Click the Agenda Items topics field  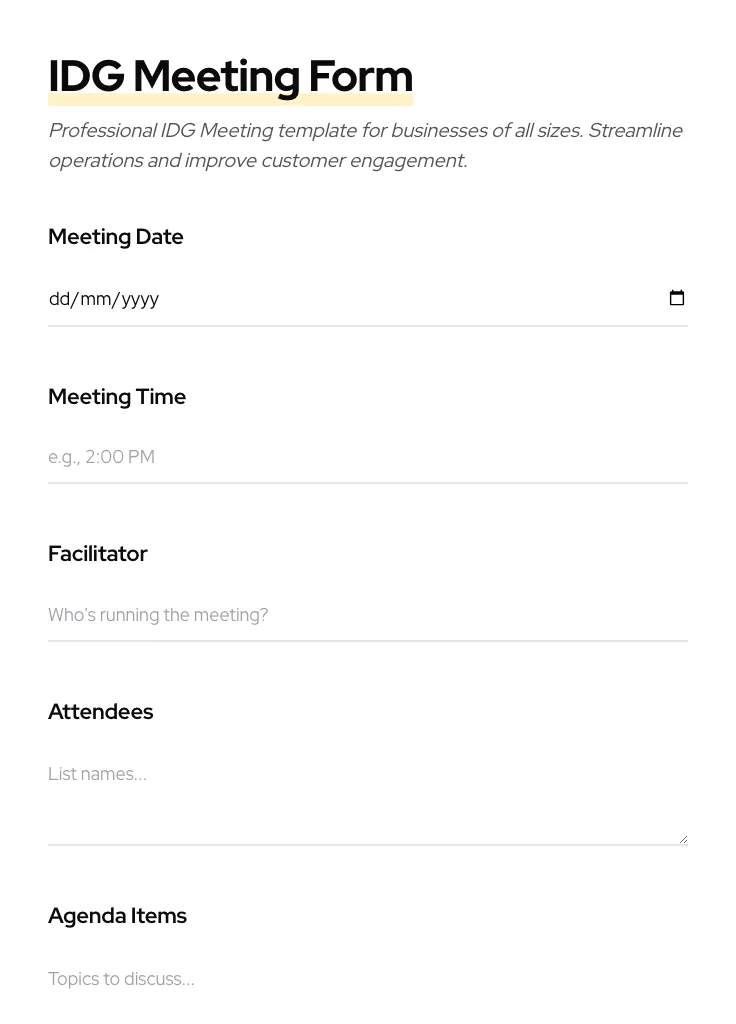point(300,979)
